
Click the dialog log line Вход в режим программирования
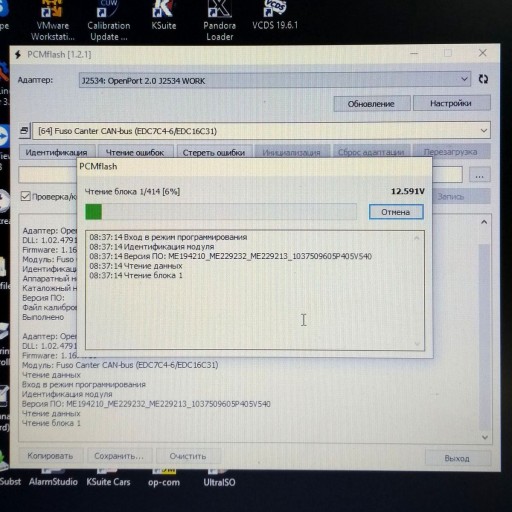(x=168, y=237)
